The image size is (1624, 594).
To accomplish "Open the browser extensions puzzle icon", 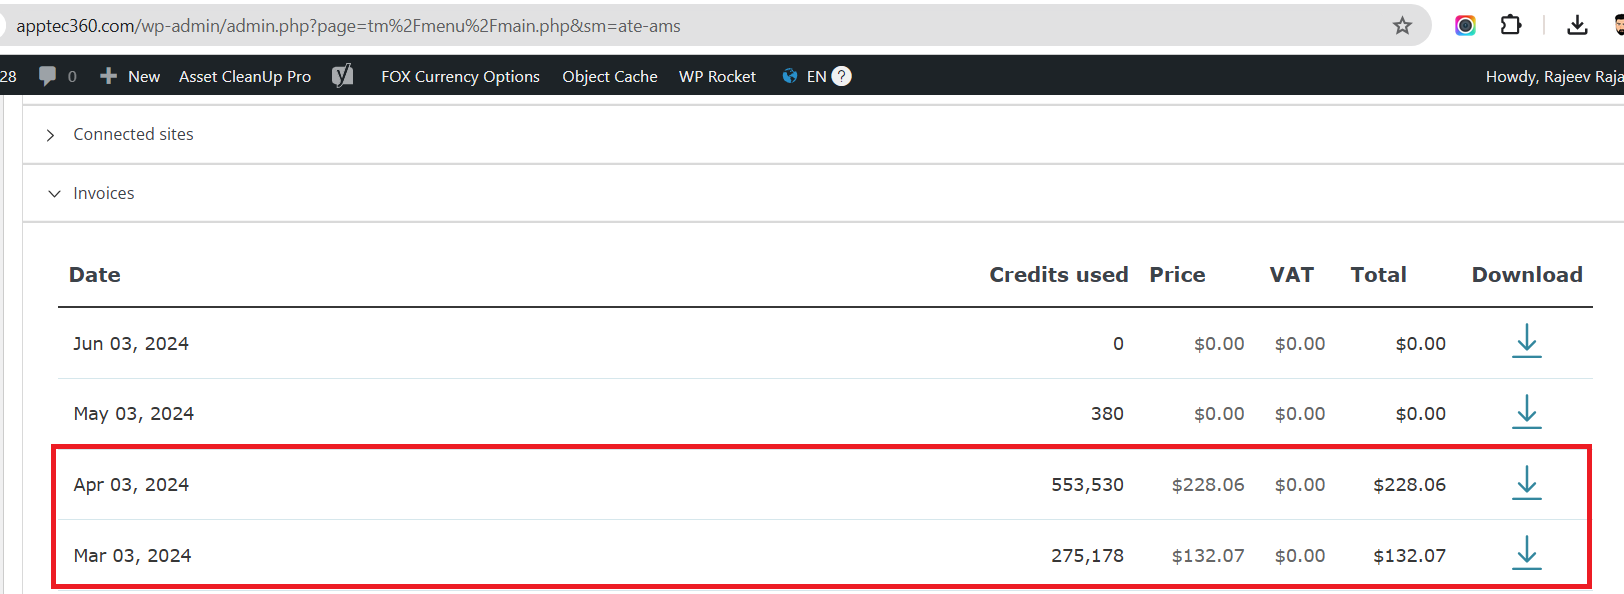I will click(1511, 25).
